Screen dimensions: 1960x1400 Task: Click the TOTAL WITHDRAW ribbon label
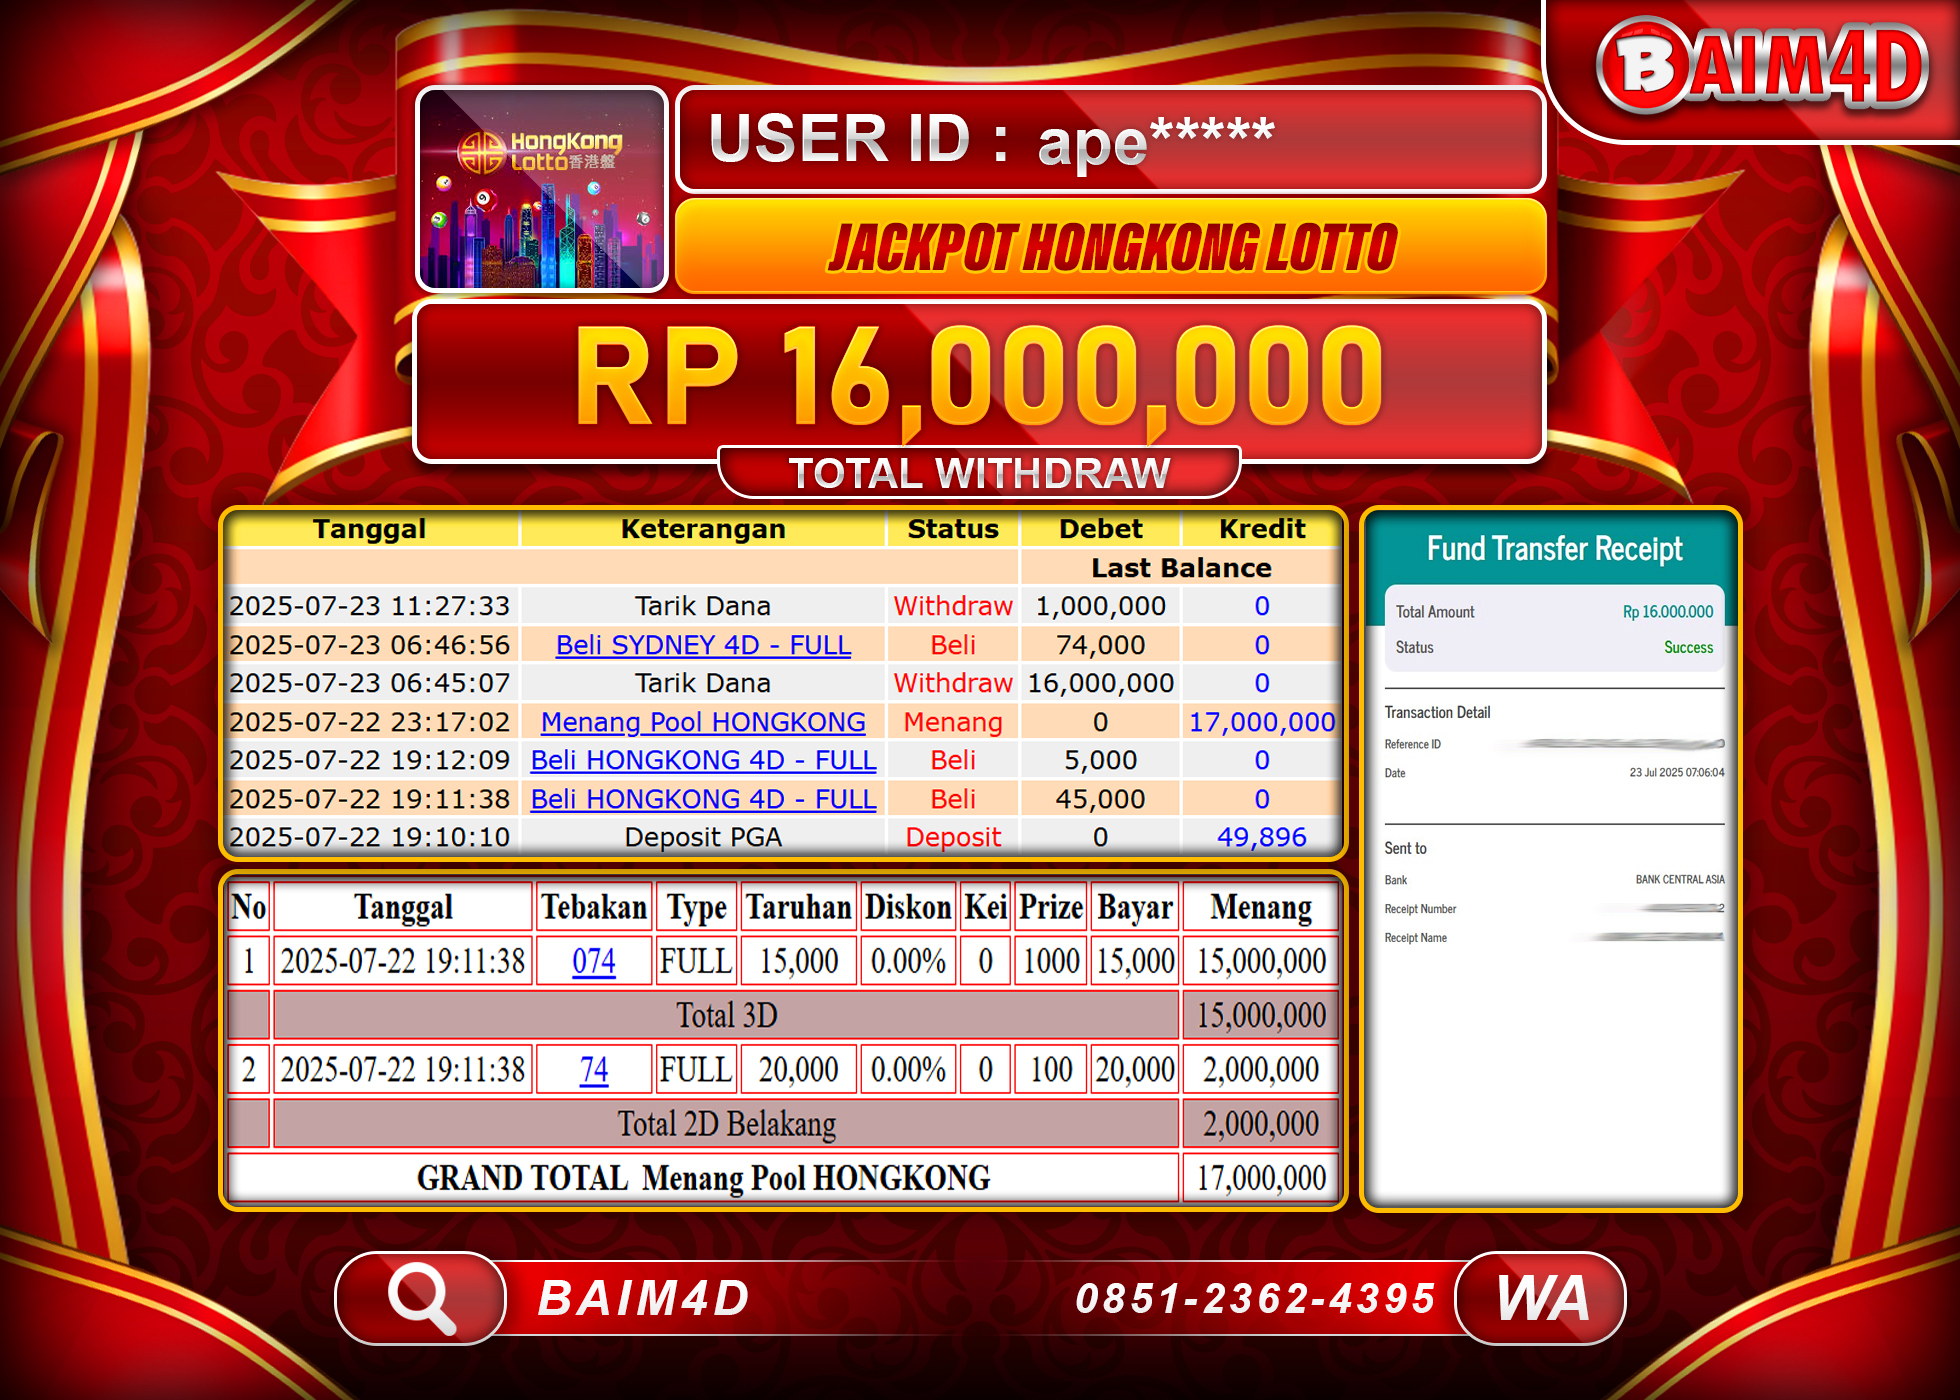978,470
